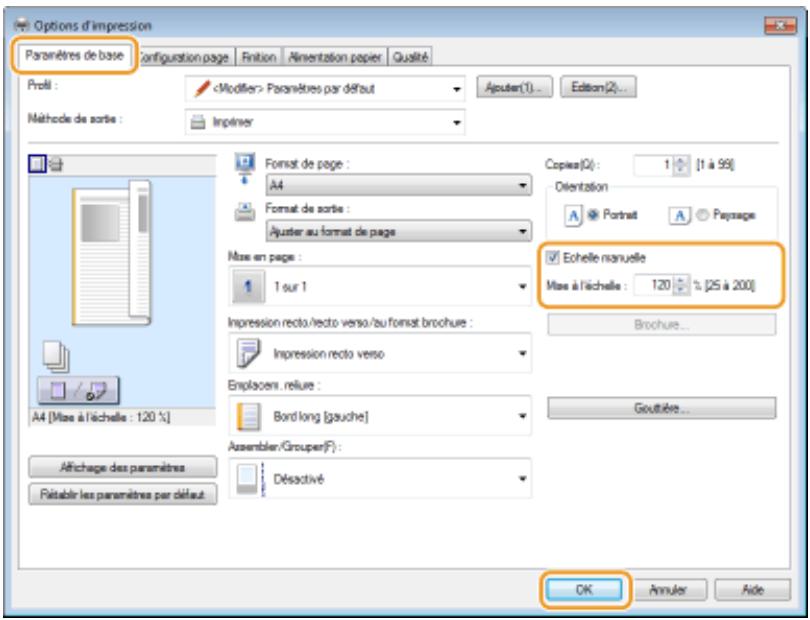
Task: Increase scale with spinner up arrow
Action: (682, 281)
